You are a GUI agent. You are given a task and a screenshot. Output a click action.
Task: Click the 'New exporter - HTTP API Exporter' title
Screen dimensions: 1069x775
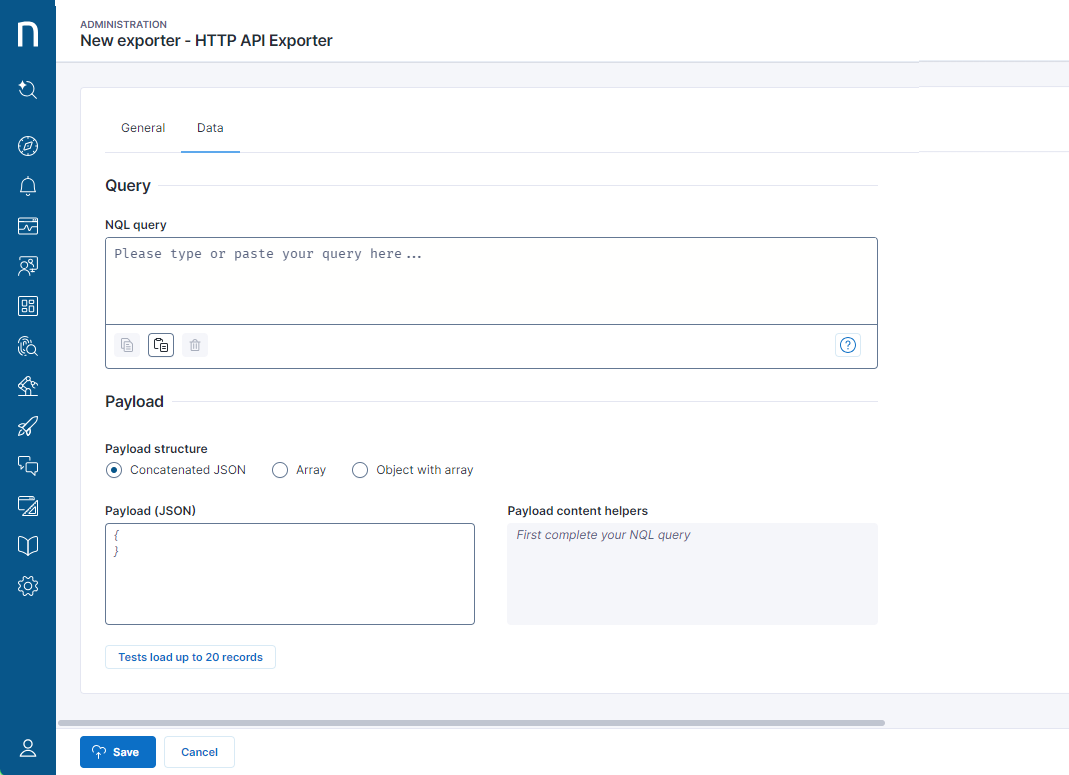tap(206, 41)
